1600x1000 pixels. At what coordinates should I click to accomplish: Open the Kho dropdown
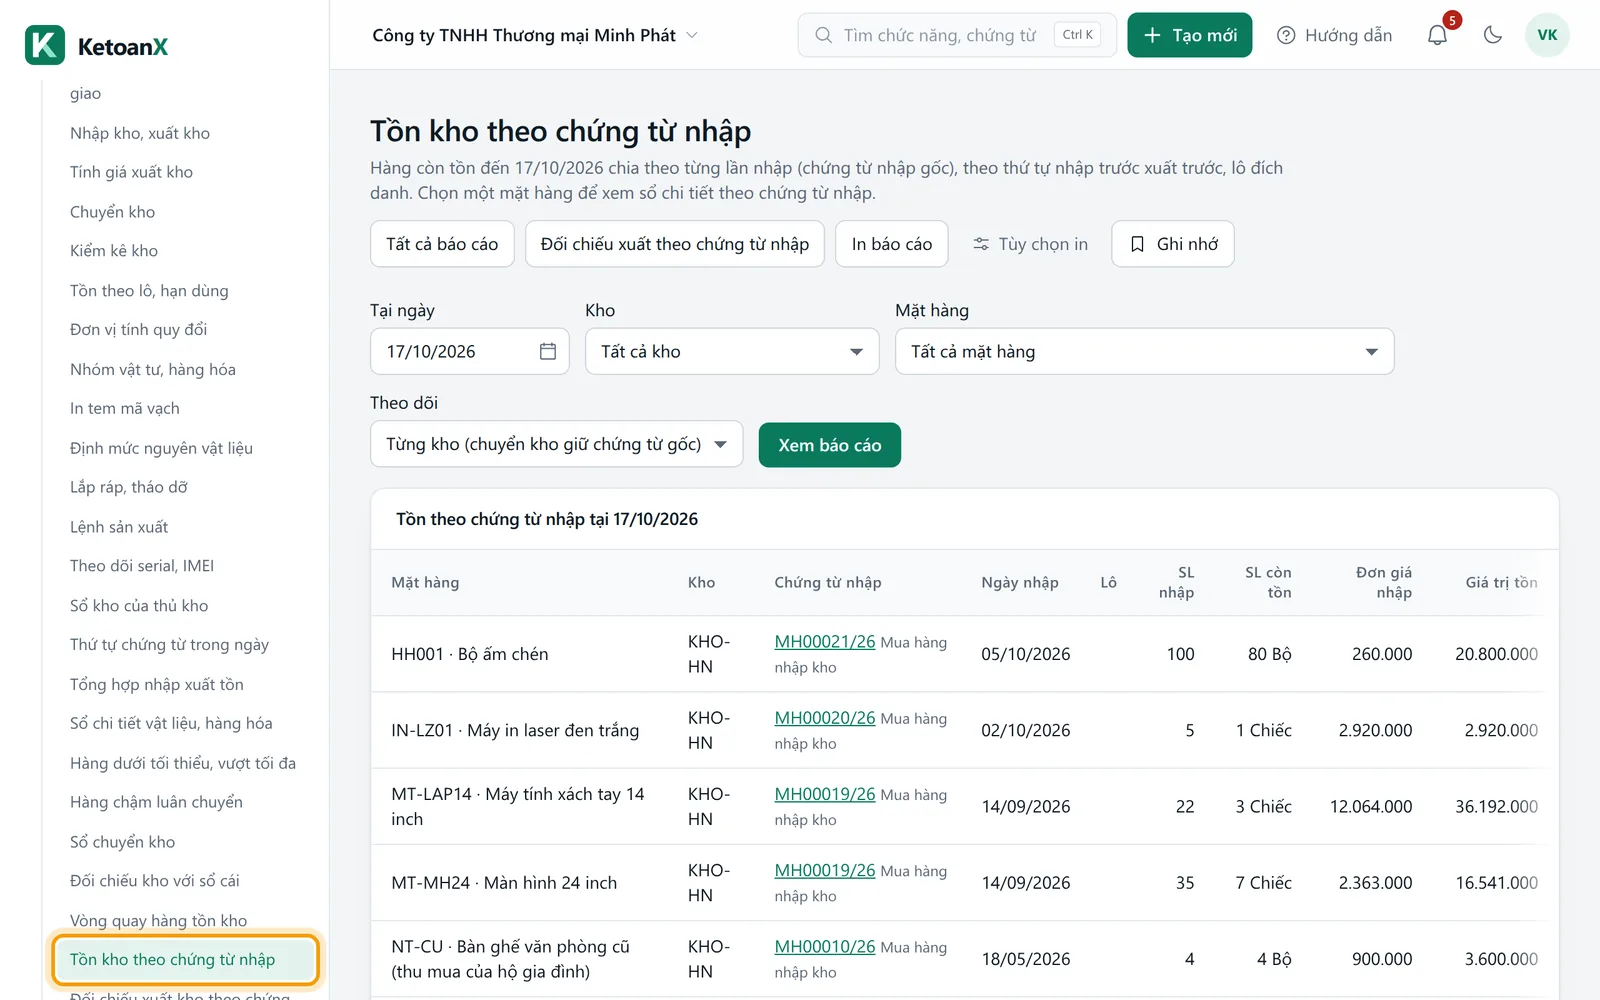732,351
